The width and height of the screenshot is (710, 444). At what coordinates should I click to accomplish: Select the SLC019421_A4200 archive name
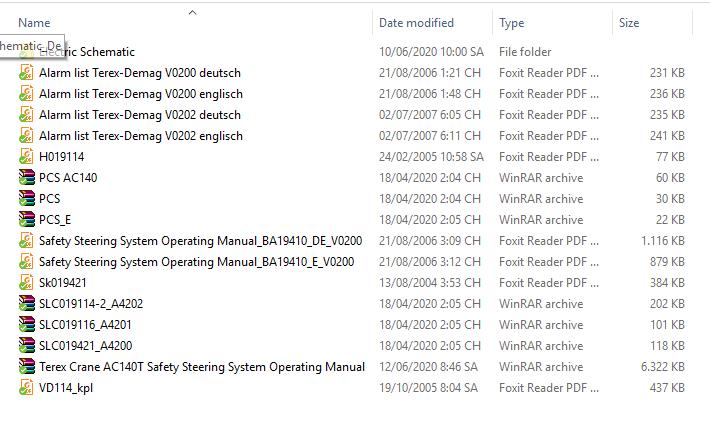click(x=86, y=346)
